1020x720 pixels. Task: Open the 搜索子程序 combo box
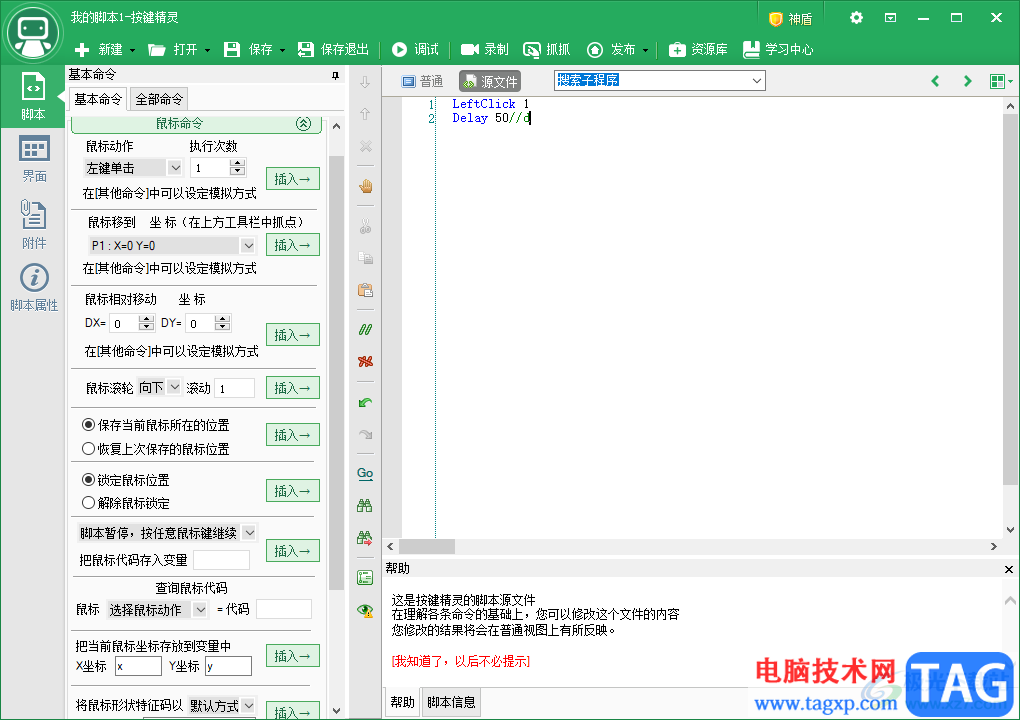point(660,80)
